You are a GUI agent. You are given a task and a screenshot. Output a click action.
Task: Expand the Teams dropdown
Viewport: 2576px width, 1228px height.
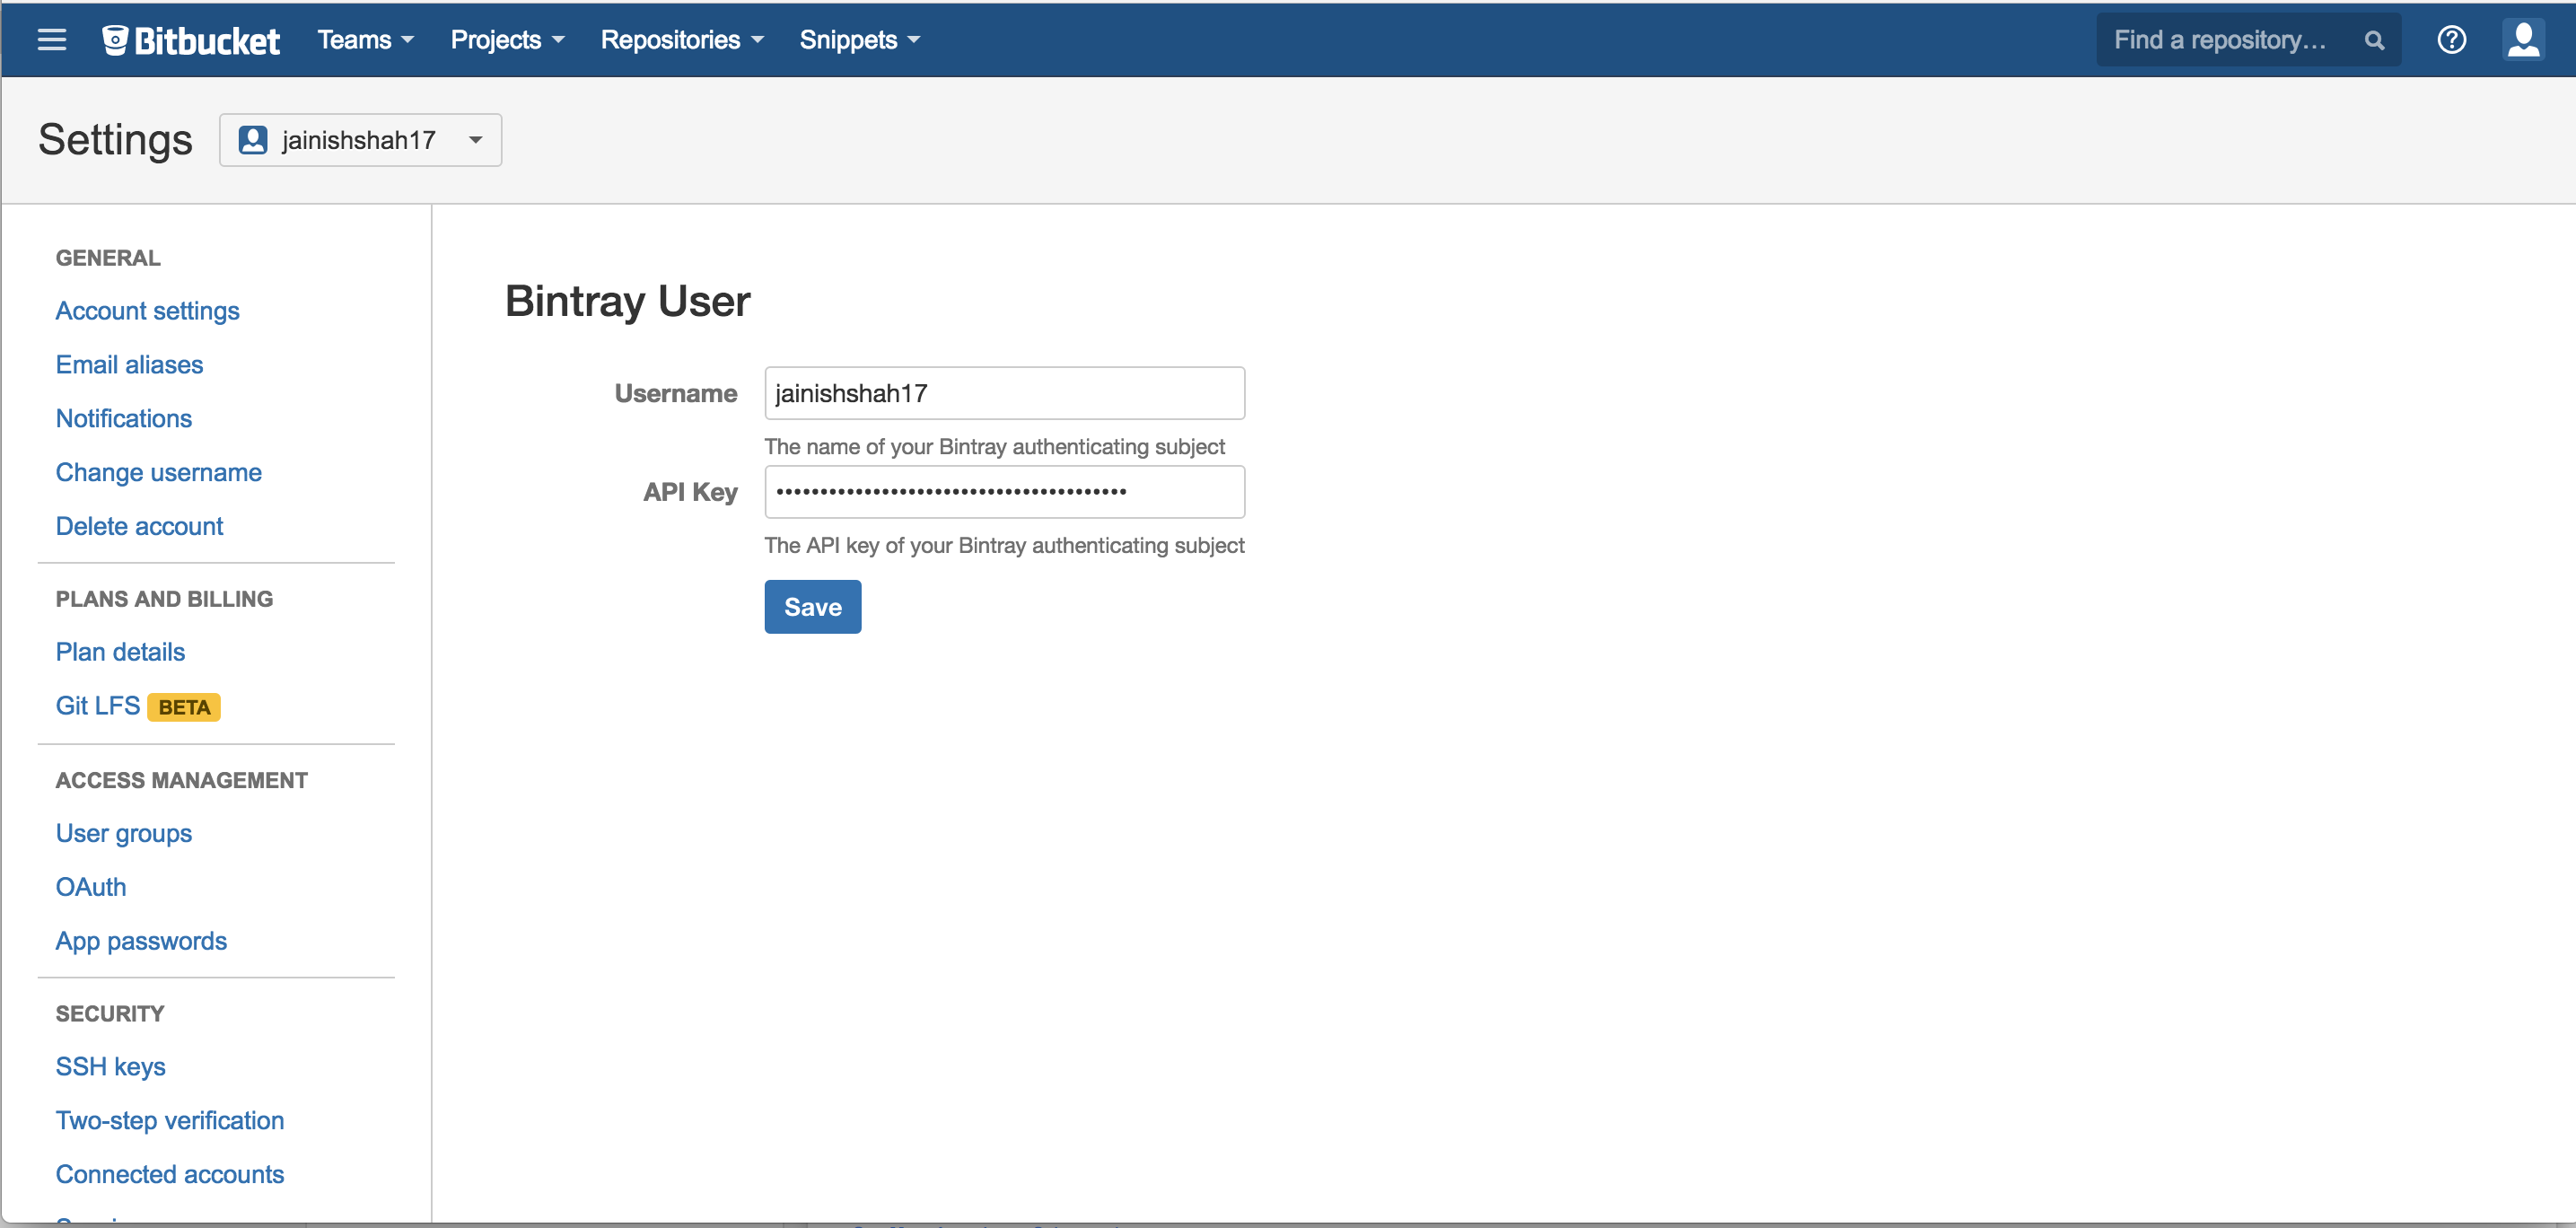pyautogui.click(x=365, y=40)
